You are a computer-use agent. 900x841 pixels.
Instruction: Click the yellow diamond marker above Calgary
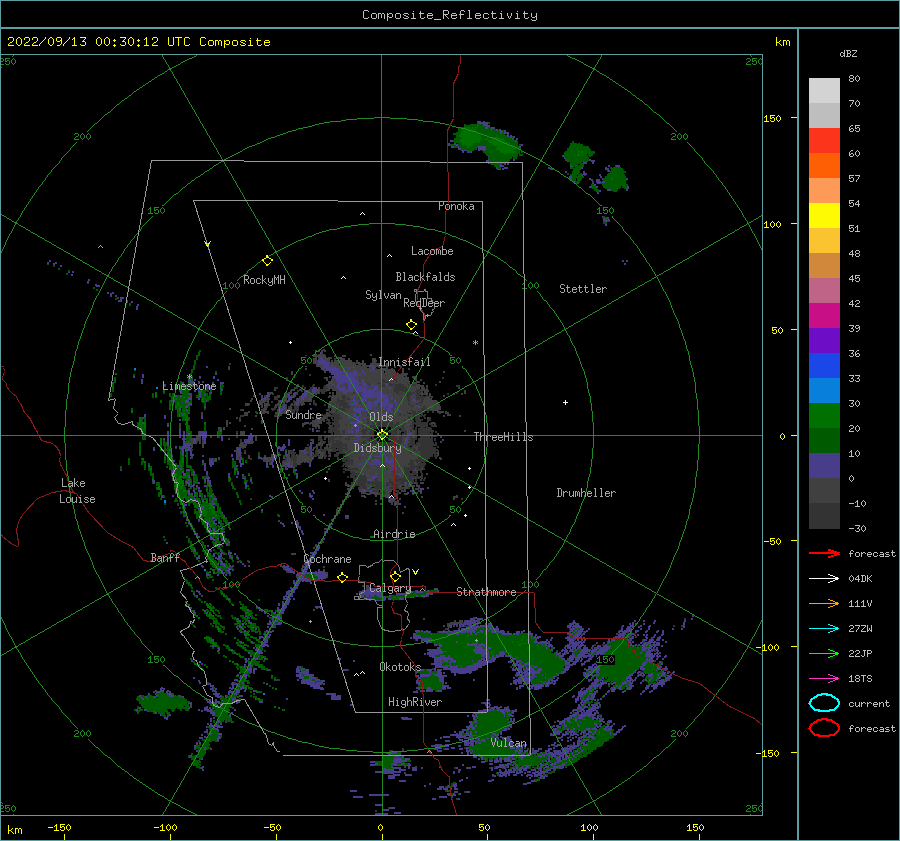coord(395,576)
